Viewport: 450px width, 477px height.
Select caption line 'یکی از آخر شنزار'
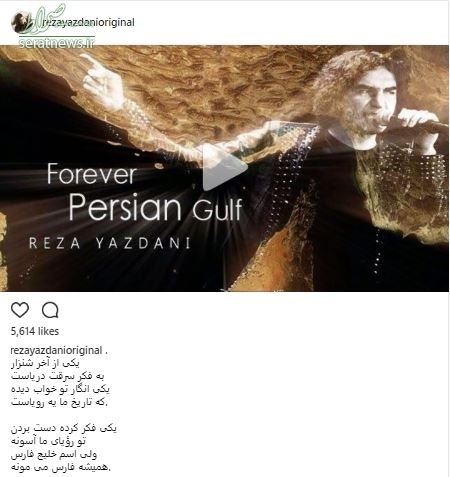click(x=45, y=363)
